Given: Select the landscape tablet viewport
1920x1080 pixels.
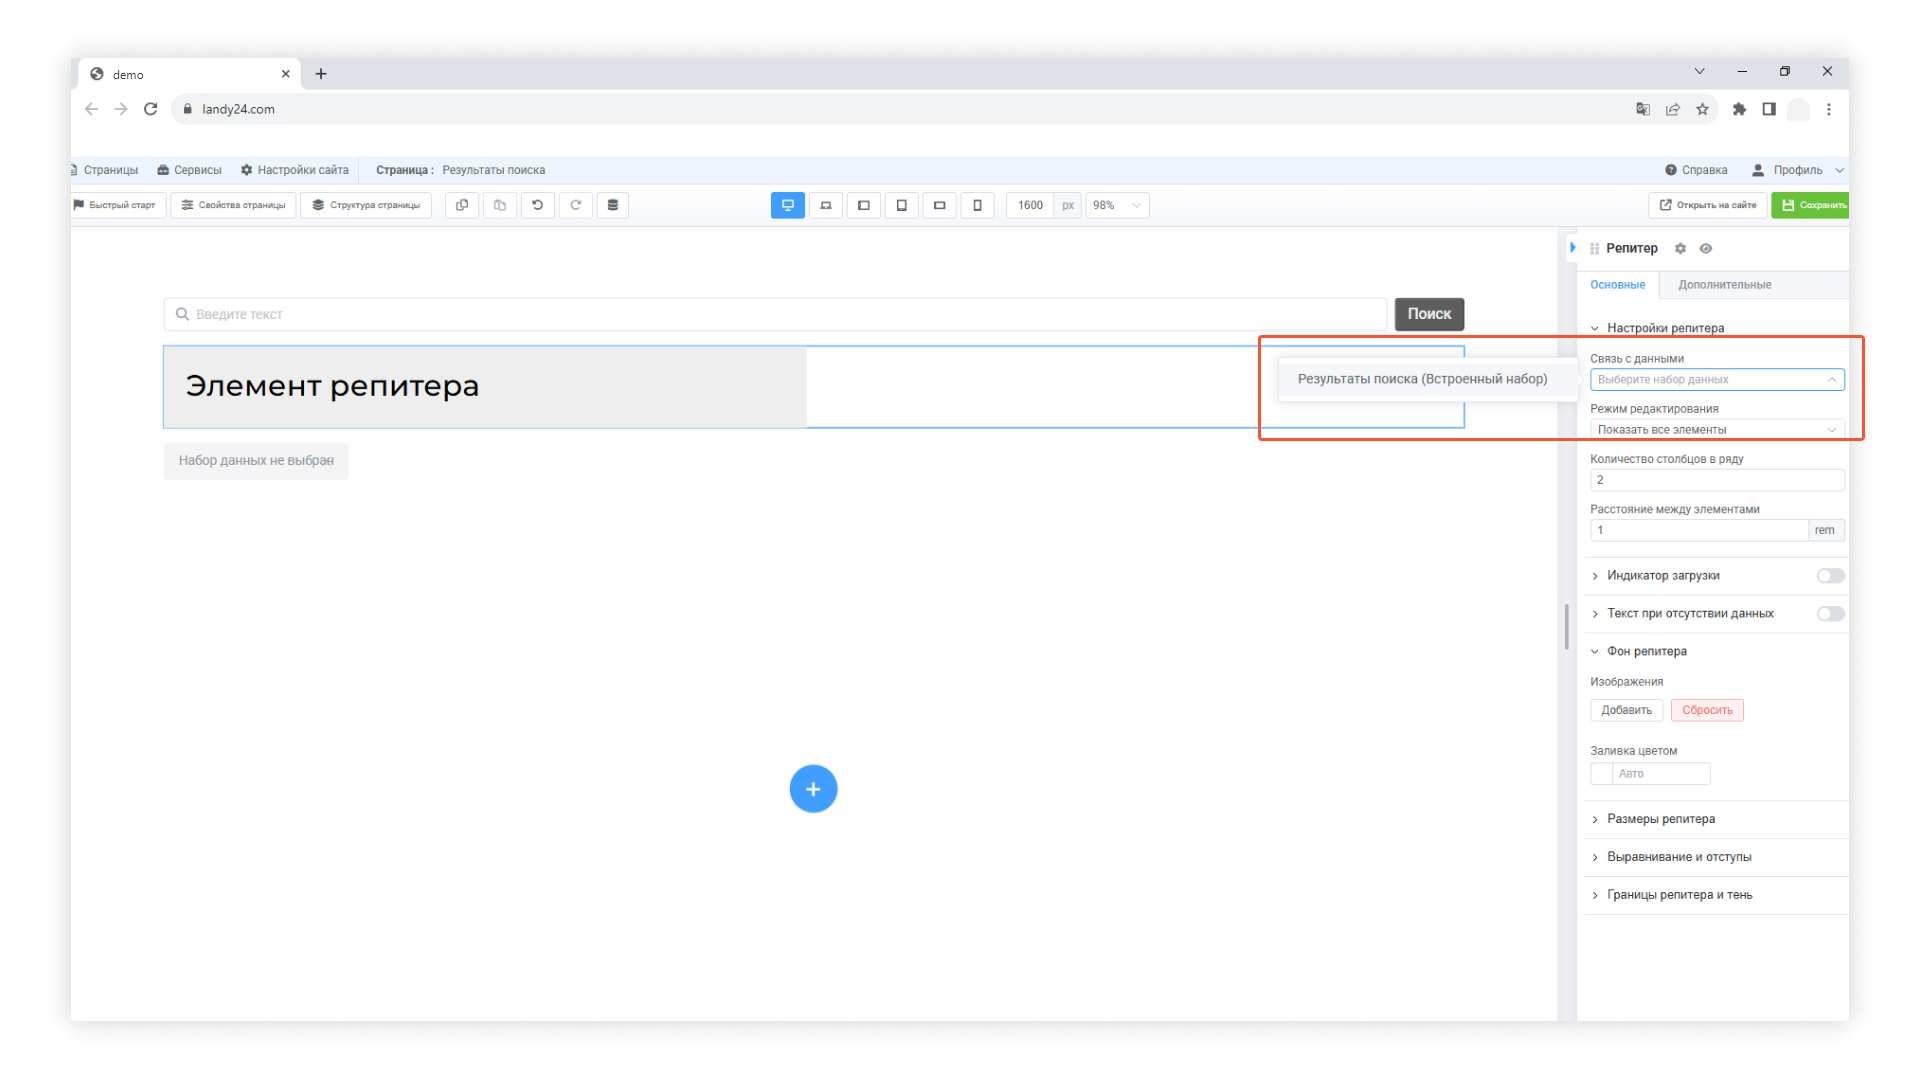Looking at the screenshot, I should tap(864, 205).
